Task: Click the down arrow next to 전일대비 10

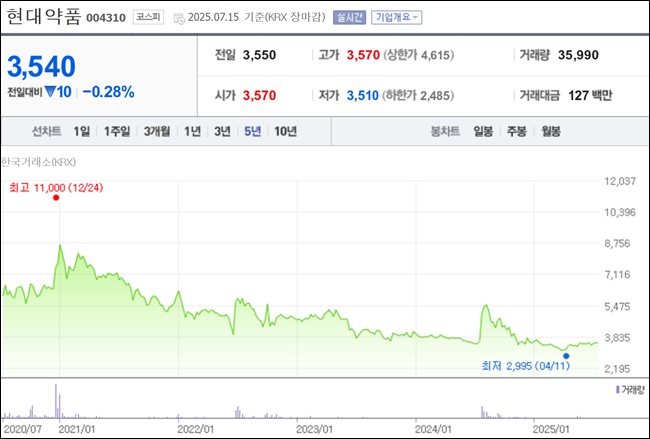Action: click(50, 92)
